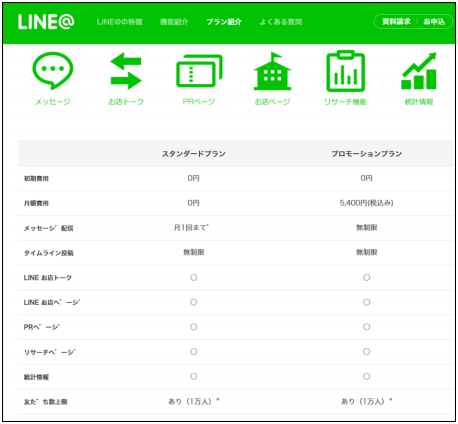The image size is (458, 424).
Task: Click the プロモーションプラン column header
Action: 367,154
